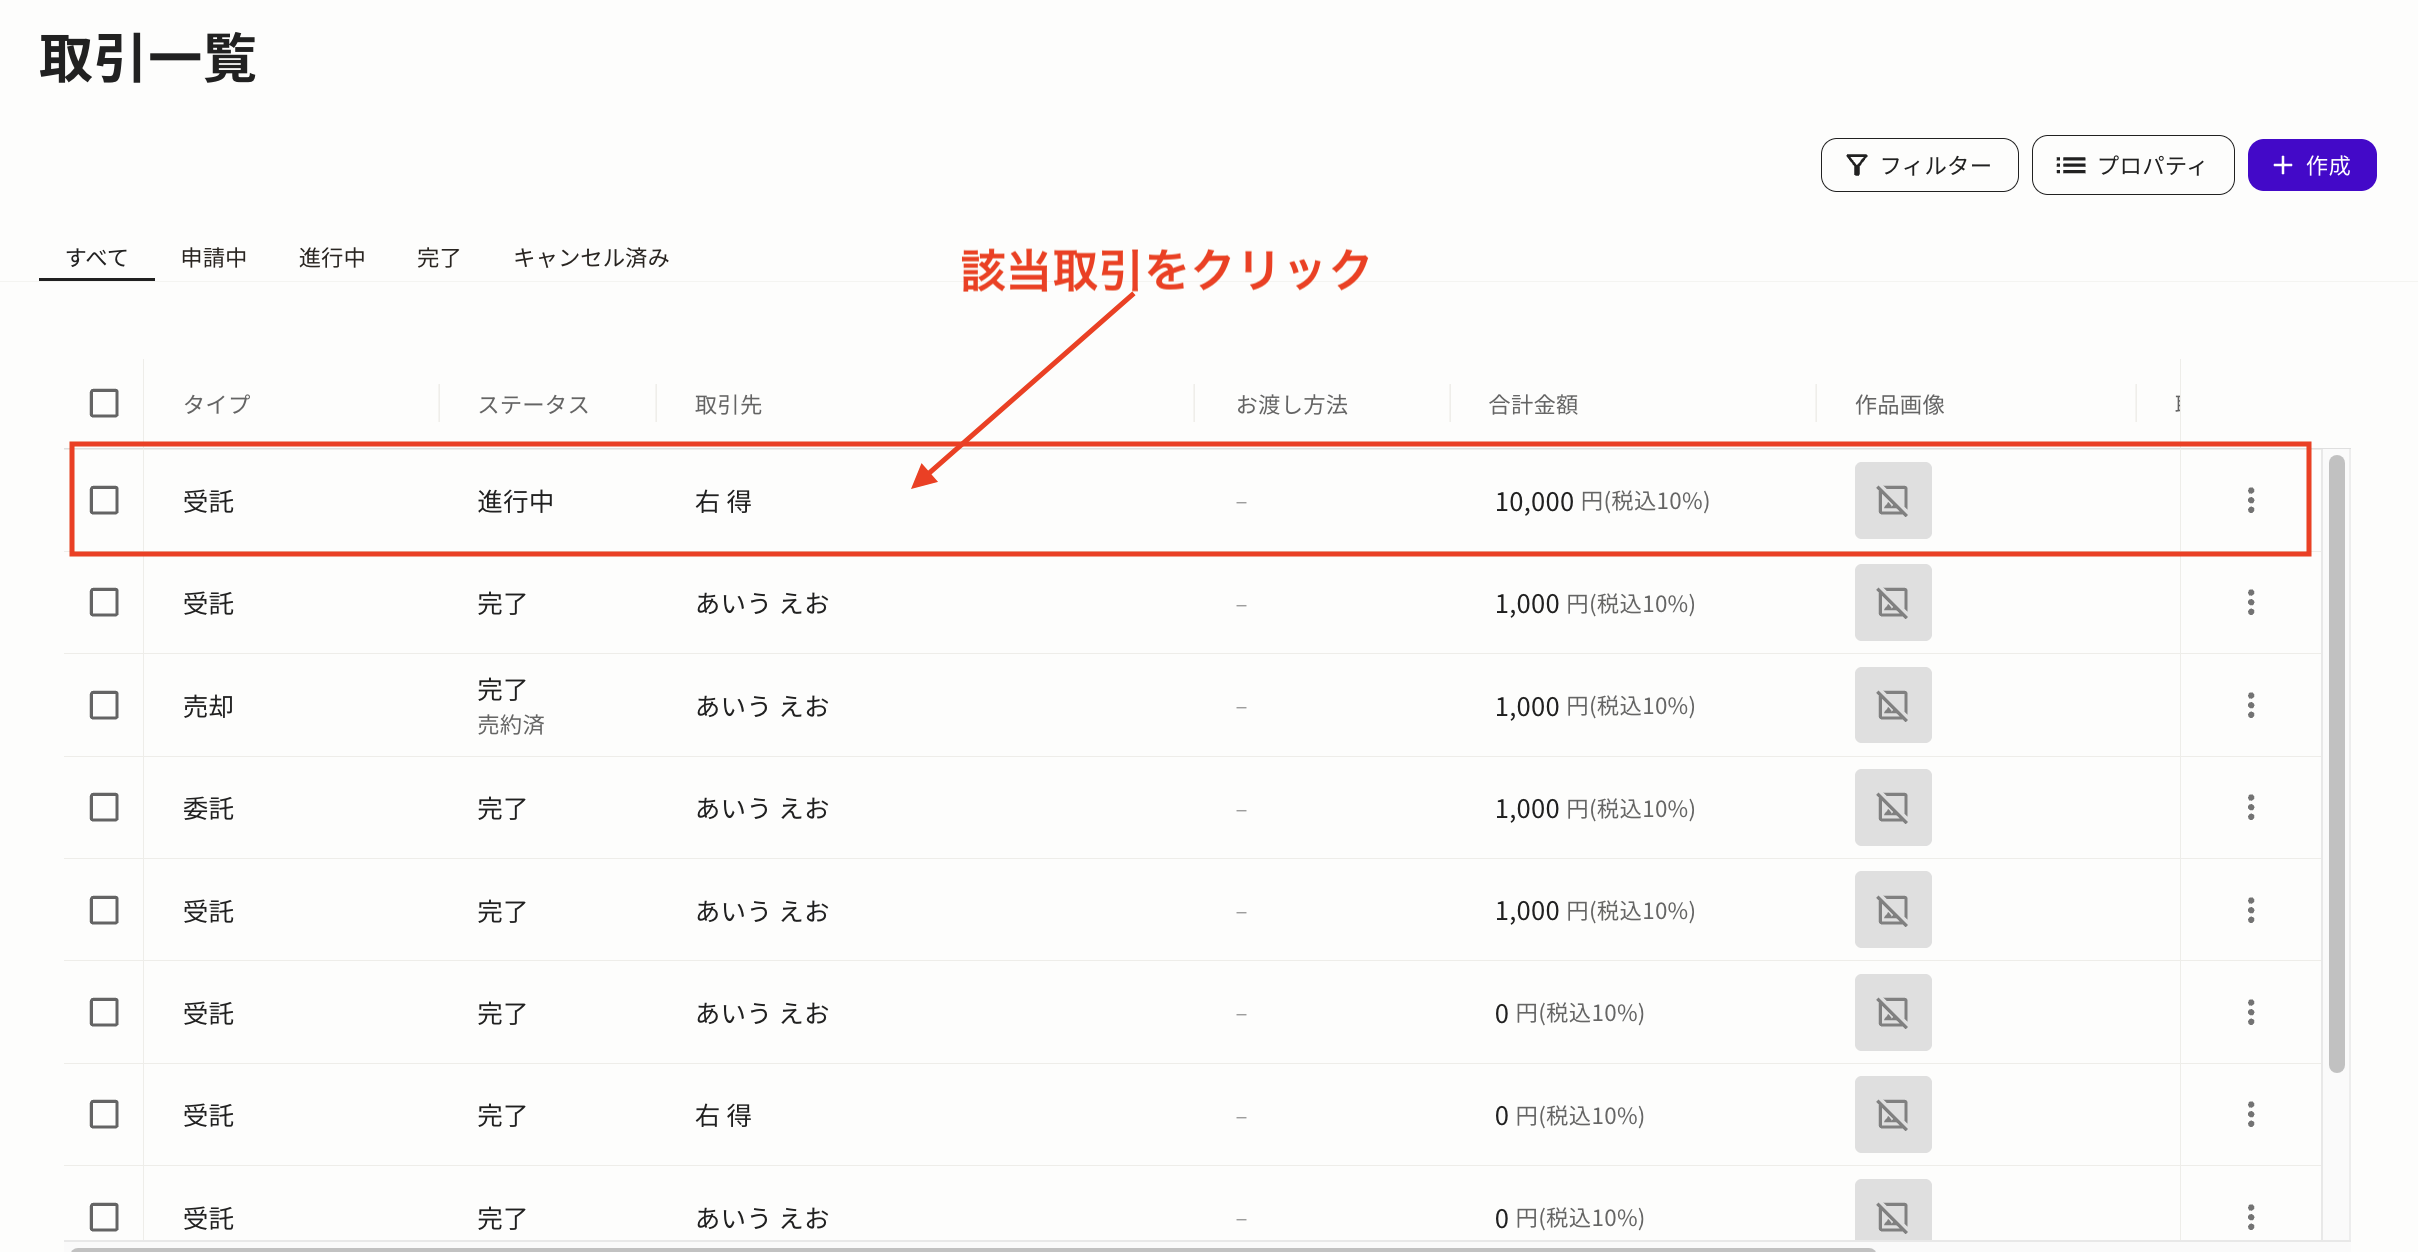This screenshot has width=2418, height=1252.
Task: Check the 進行中 右 得 row checkbox
Action: [104, 500]
